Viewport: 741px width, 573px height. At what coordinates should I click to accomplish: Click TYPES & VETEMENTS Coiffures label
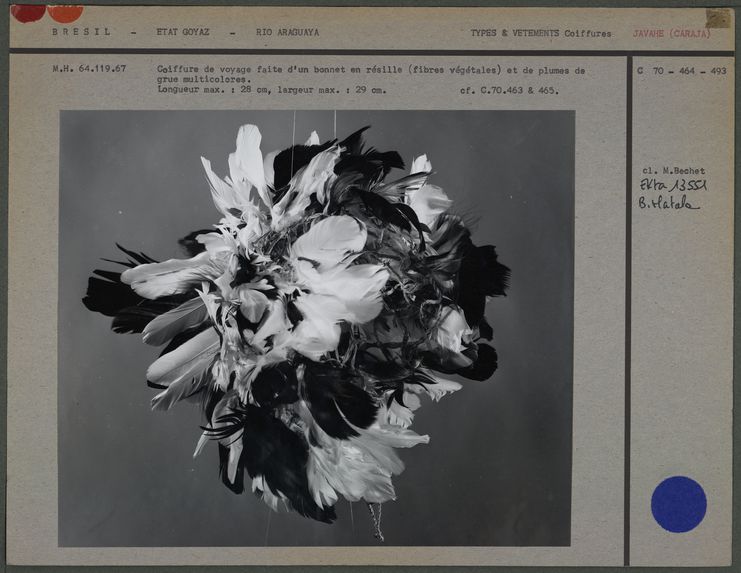[x=540, y=33]
